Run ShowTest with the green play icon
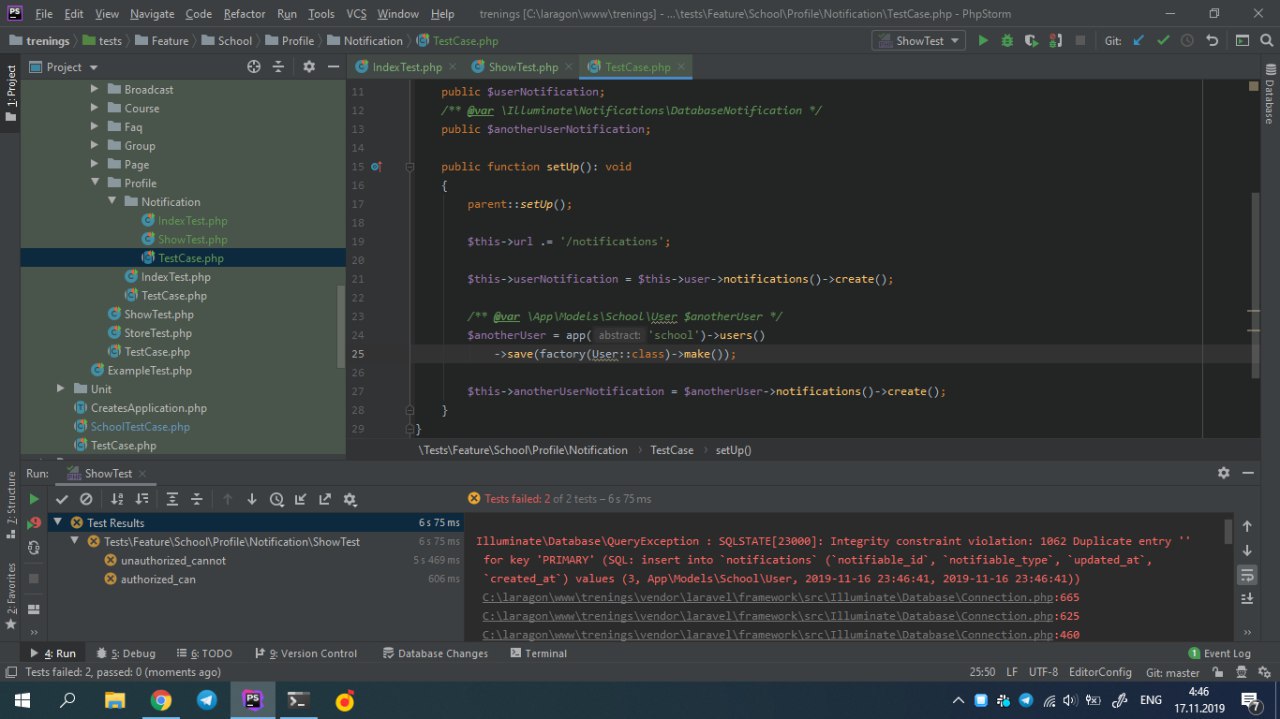1280x719 pixels. [x=983, y=41]
